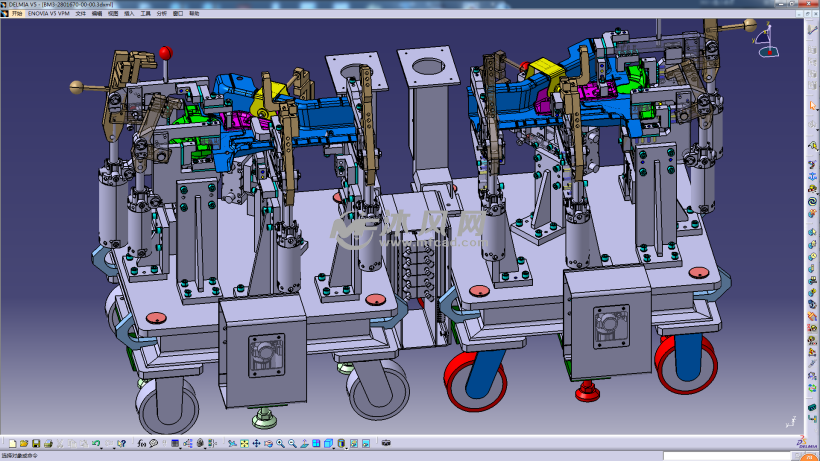Click the 3D compass in top-right corner
The image size is (820, 461).
pyautogui.click(x=763, y=38)
